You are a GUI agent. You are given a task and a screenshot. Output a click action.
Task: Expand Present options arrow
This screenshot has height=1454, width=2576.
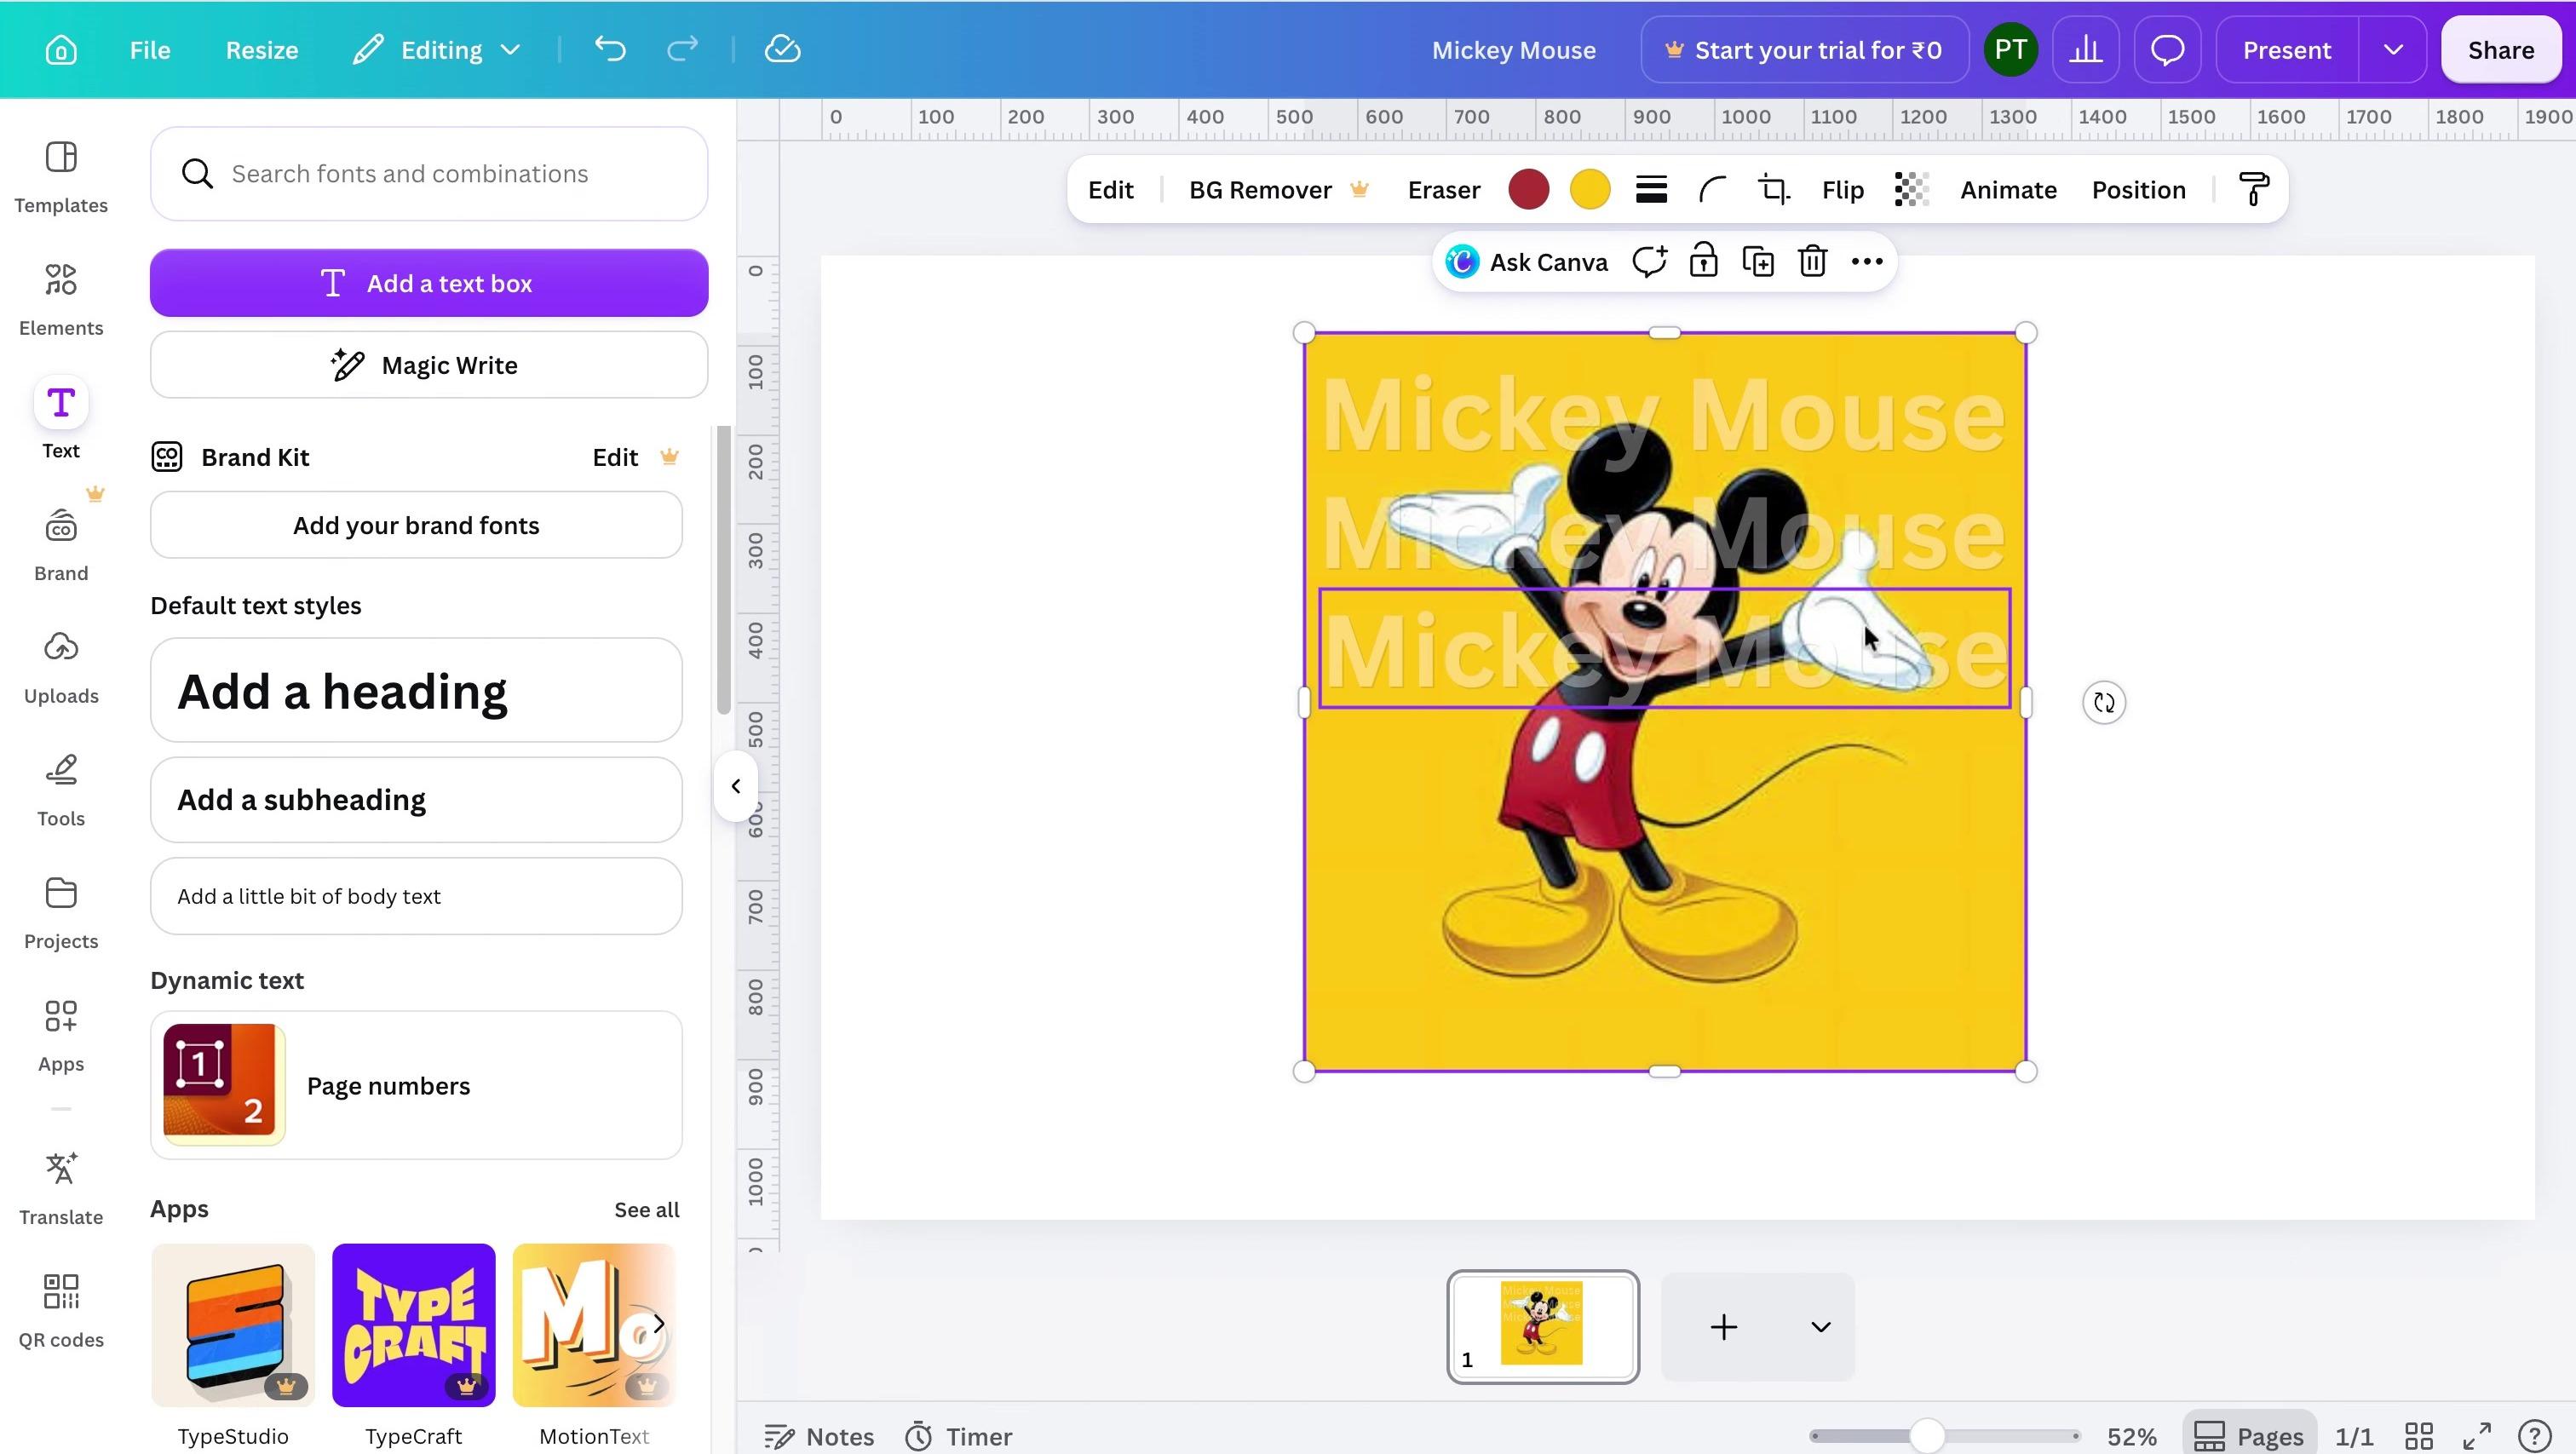(2392, 50)
